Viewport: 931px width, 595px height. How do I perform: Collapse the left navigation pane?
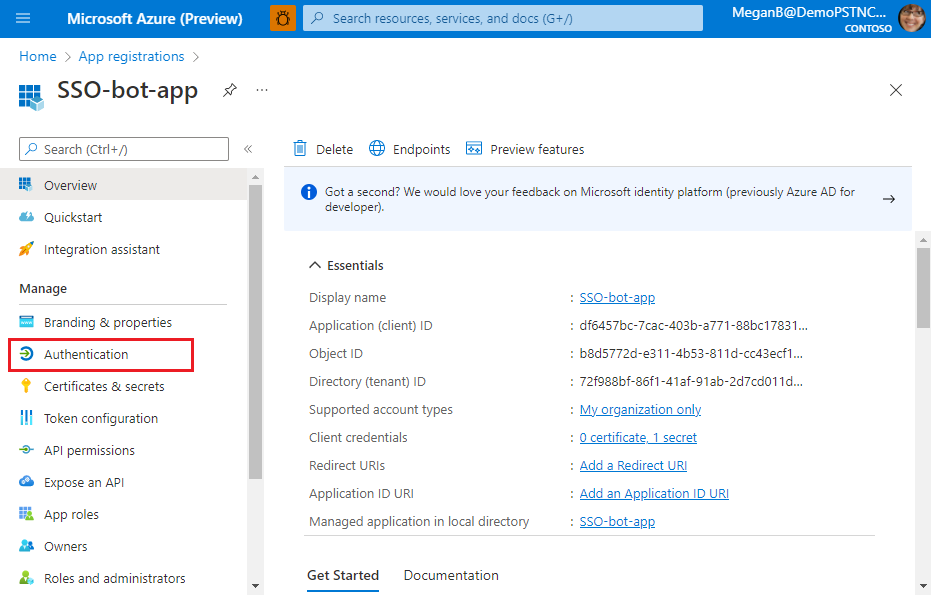tap(248, 148)
